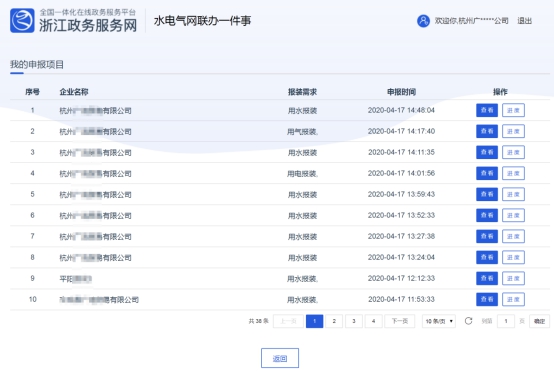Click 水电气网联办一件事 title
This screenshot has width=554, height=371.
[x=202, y=21]
